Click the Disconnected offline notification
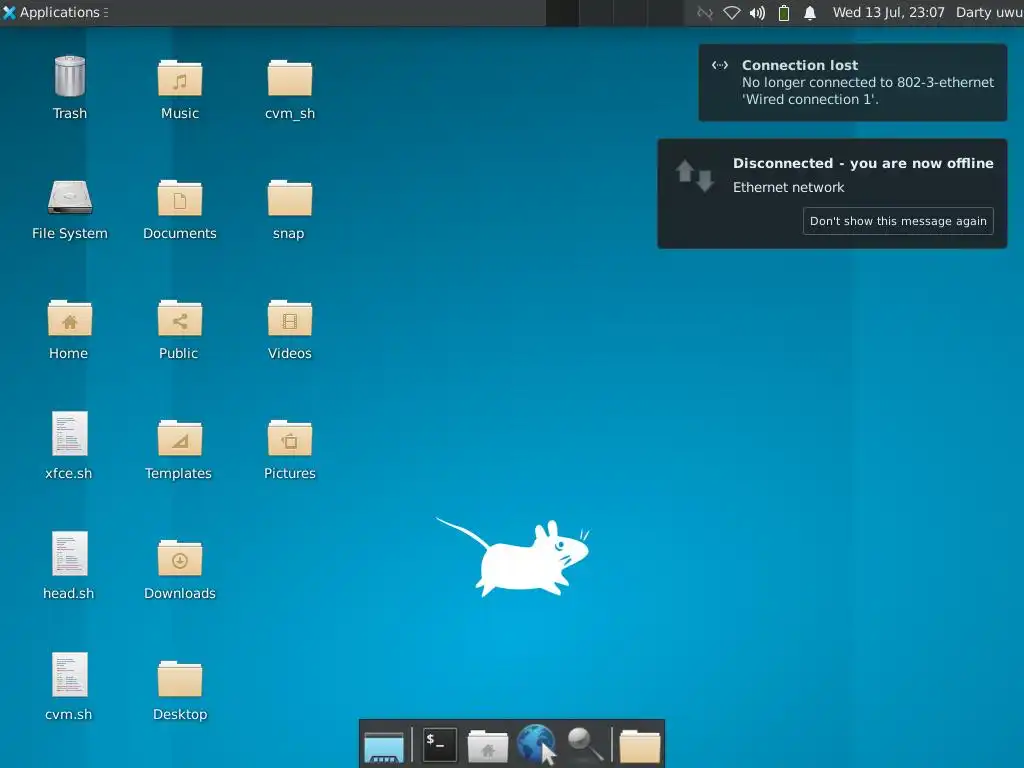The height and width of the screenshot is (768, 1024). 832,193
